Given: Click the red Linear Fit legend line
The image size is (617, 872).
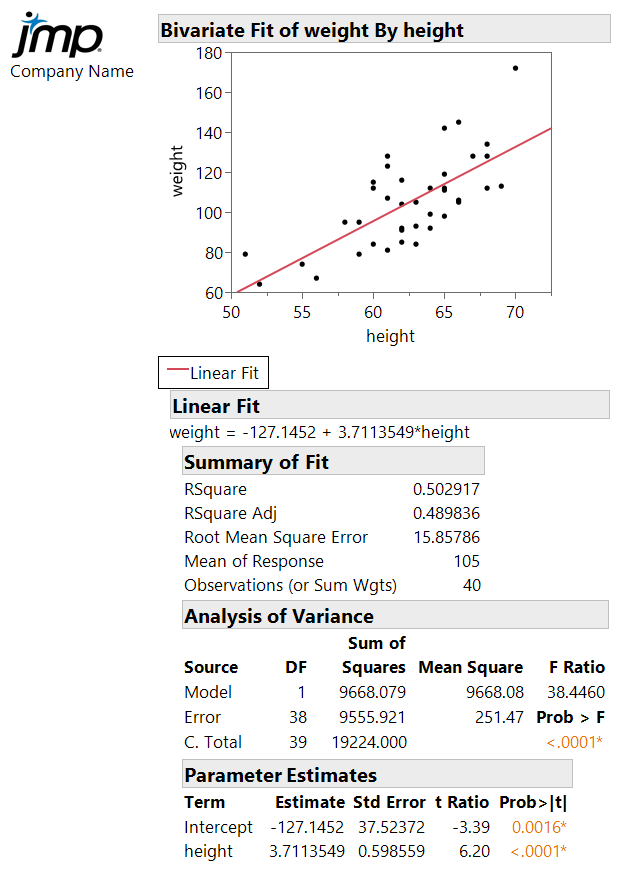Looking at the screenshot, I should tap(176, 373).
